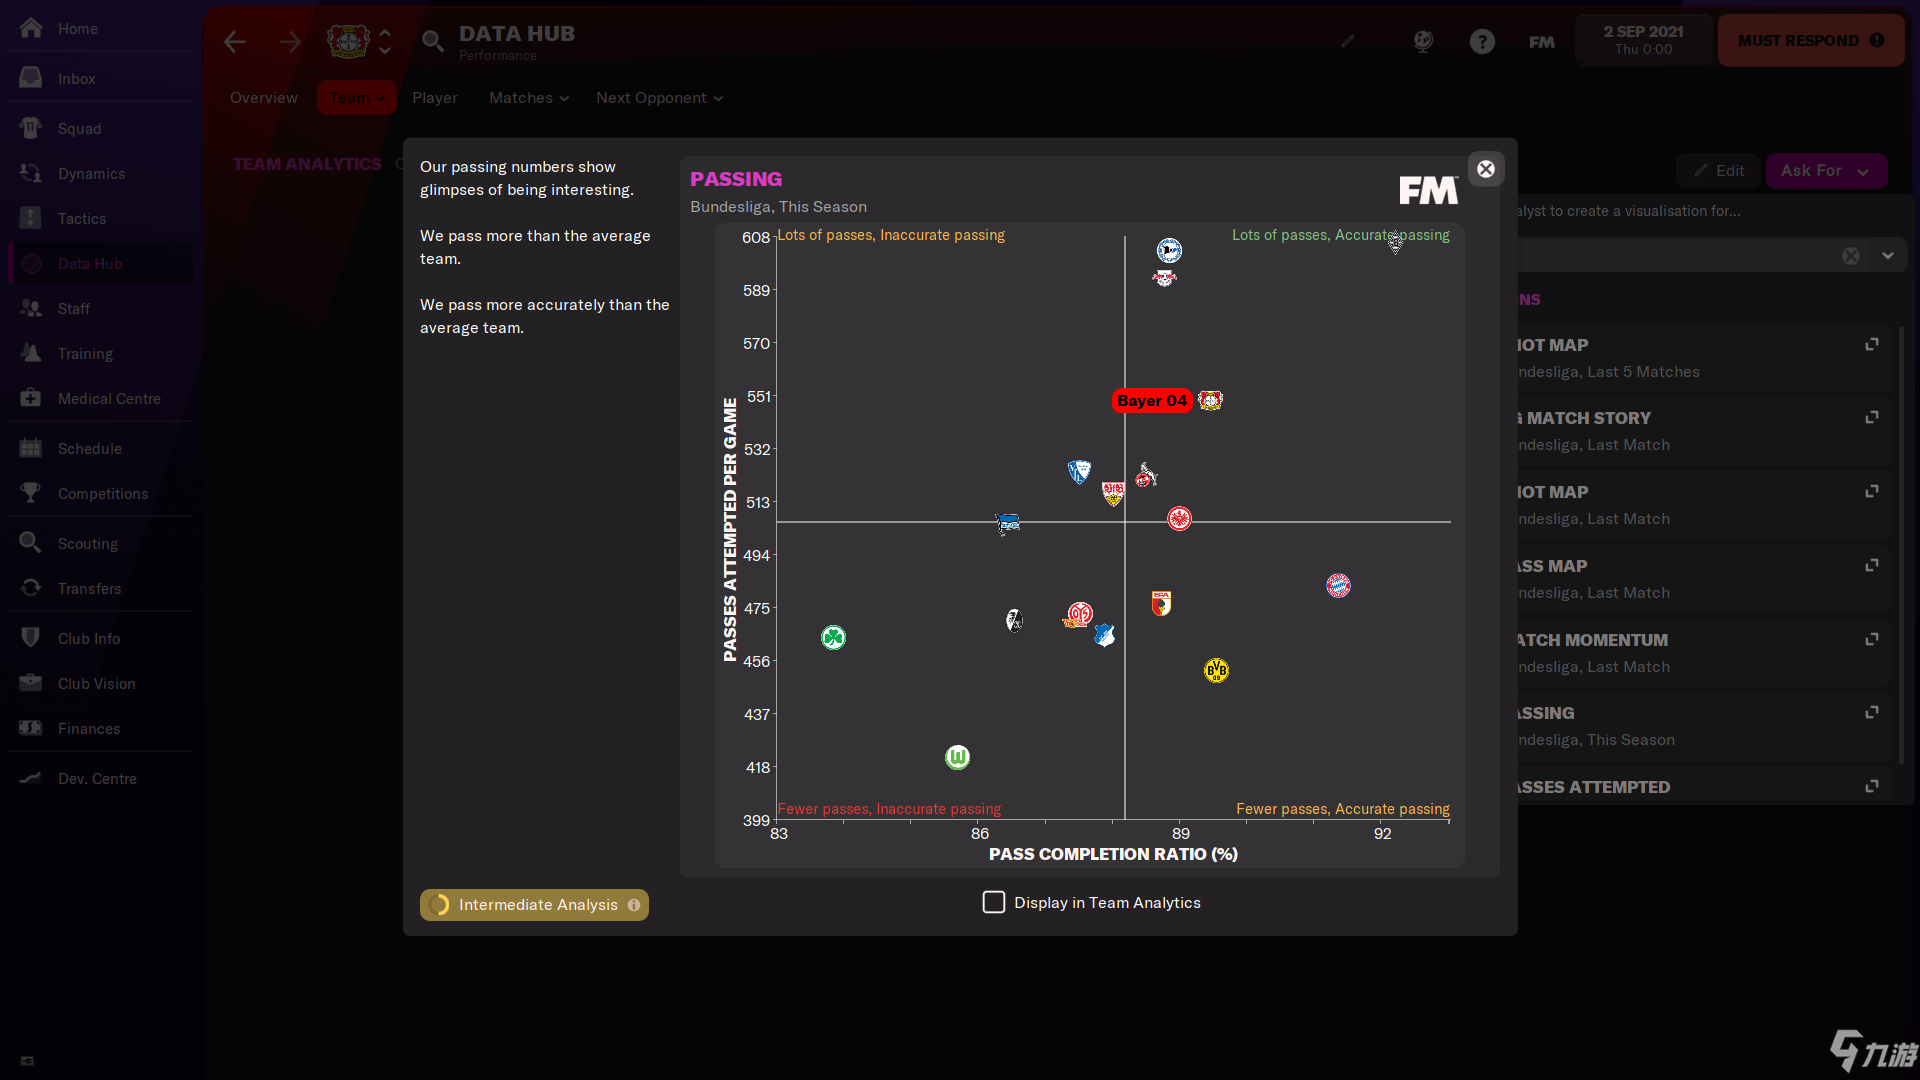
Task: Toggle Display in Team Analytics checkbox
Action: tap(993, 902)
